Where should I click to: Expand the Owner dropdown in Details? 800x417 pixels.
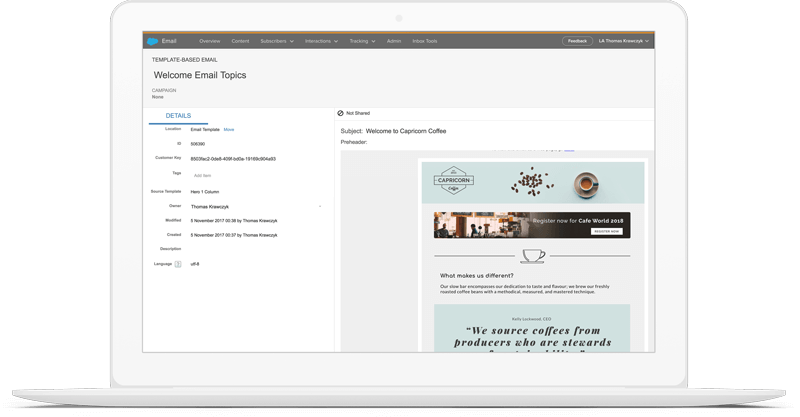tap(320, 206)
